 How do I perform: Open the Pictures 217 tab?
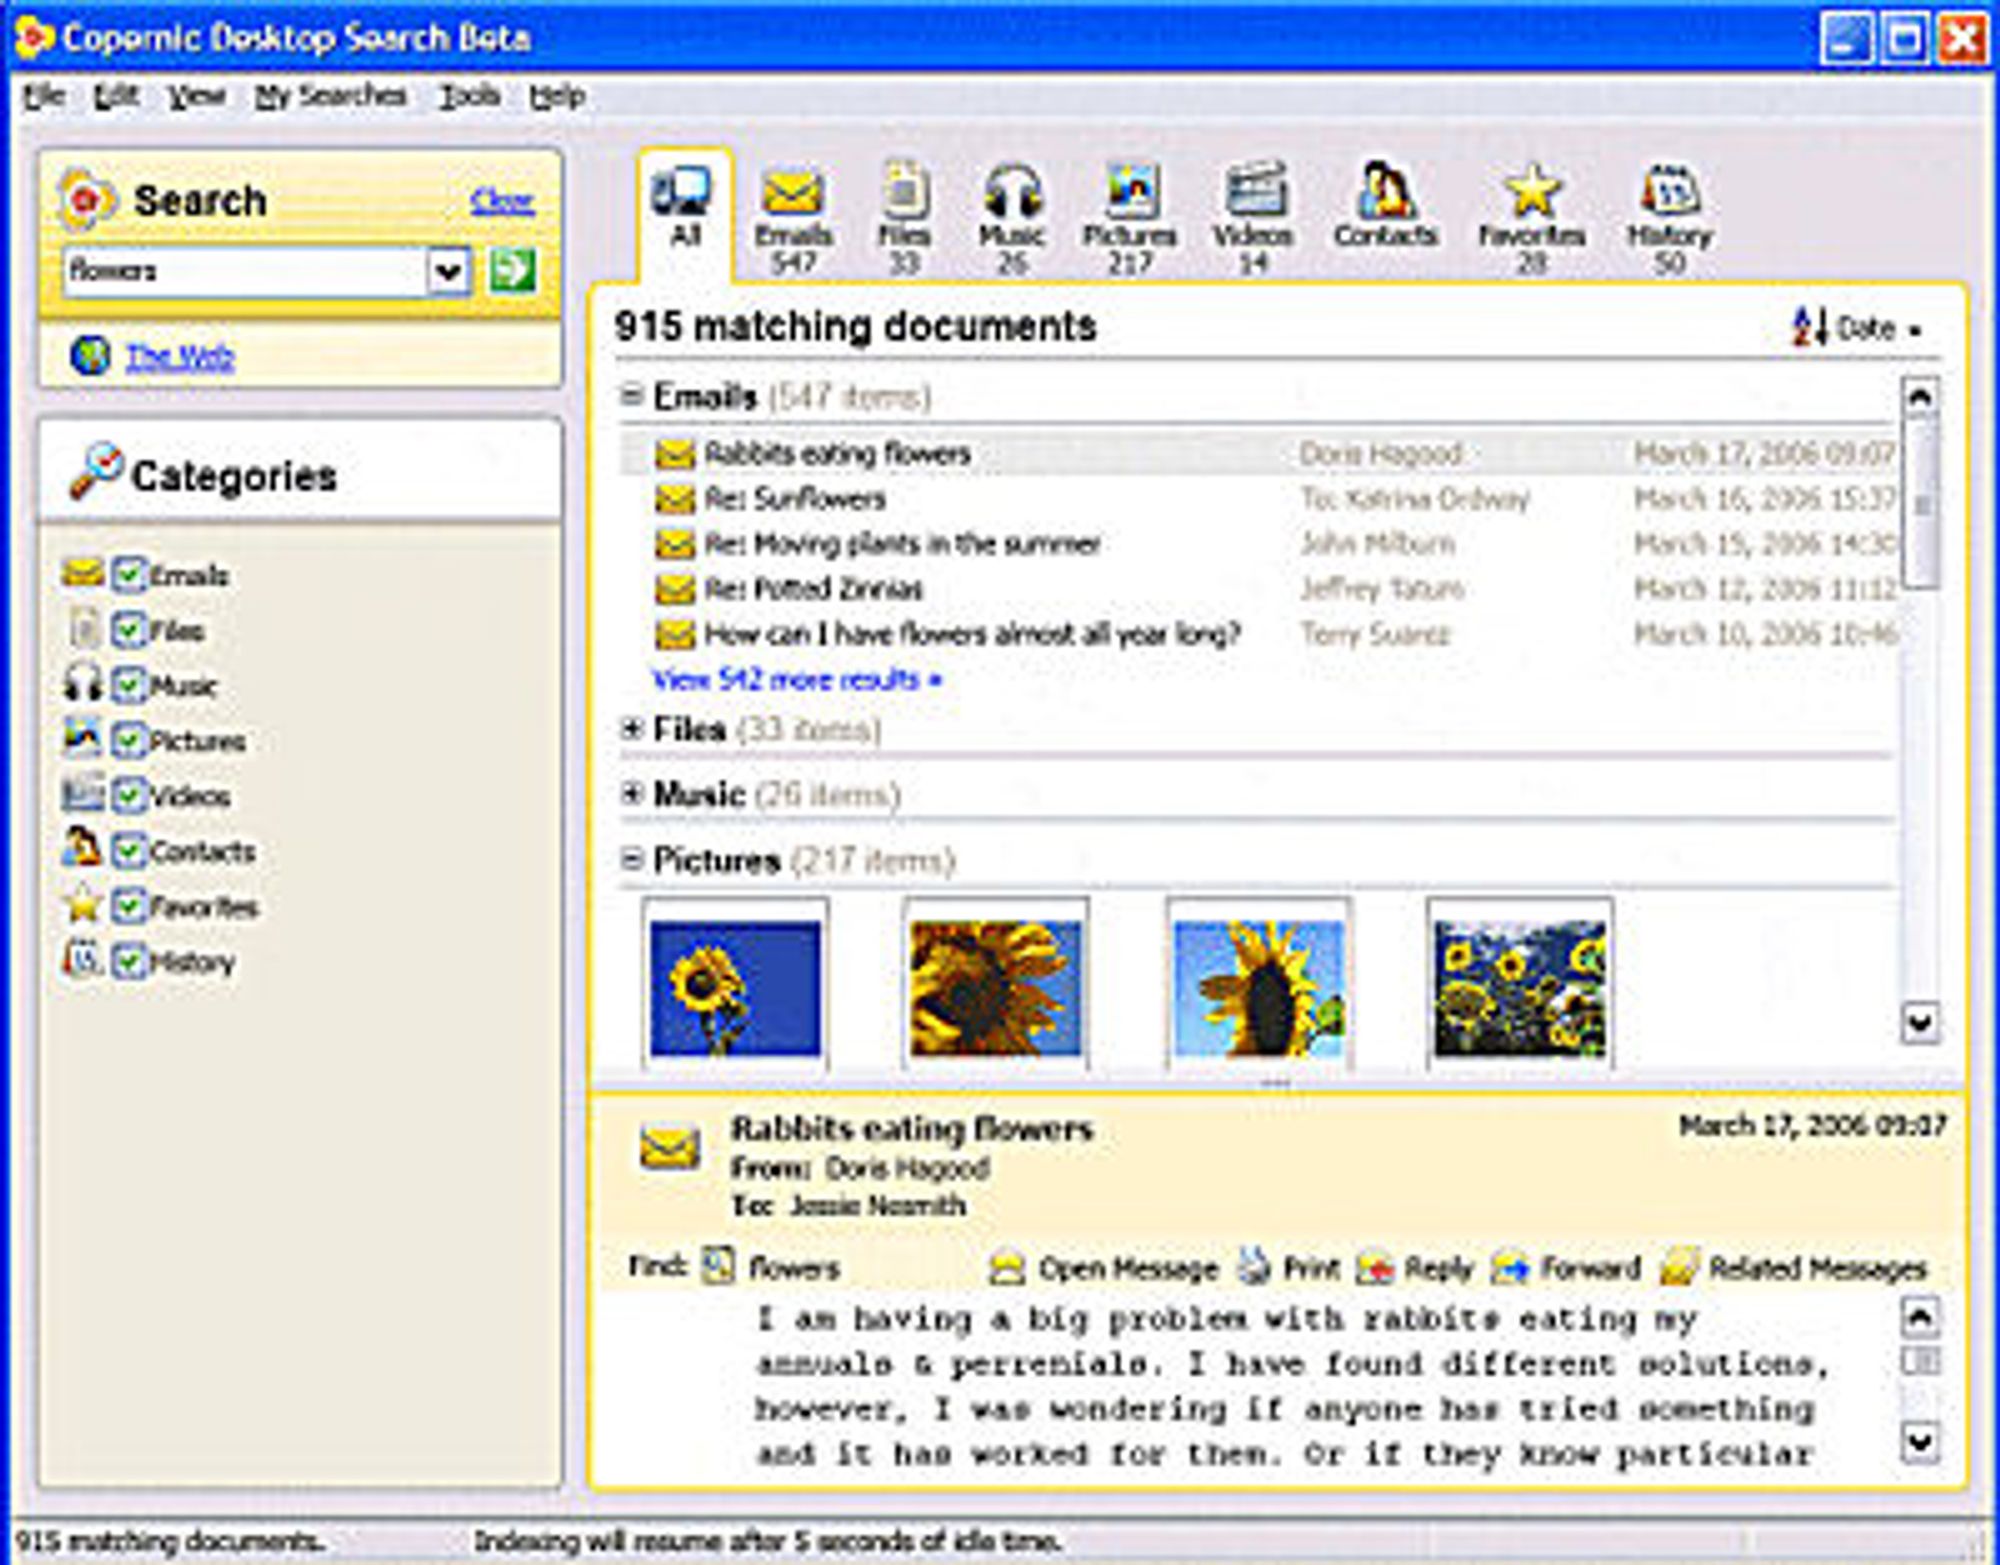point(1129,217)
